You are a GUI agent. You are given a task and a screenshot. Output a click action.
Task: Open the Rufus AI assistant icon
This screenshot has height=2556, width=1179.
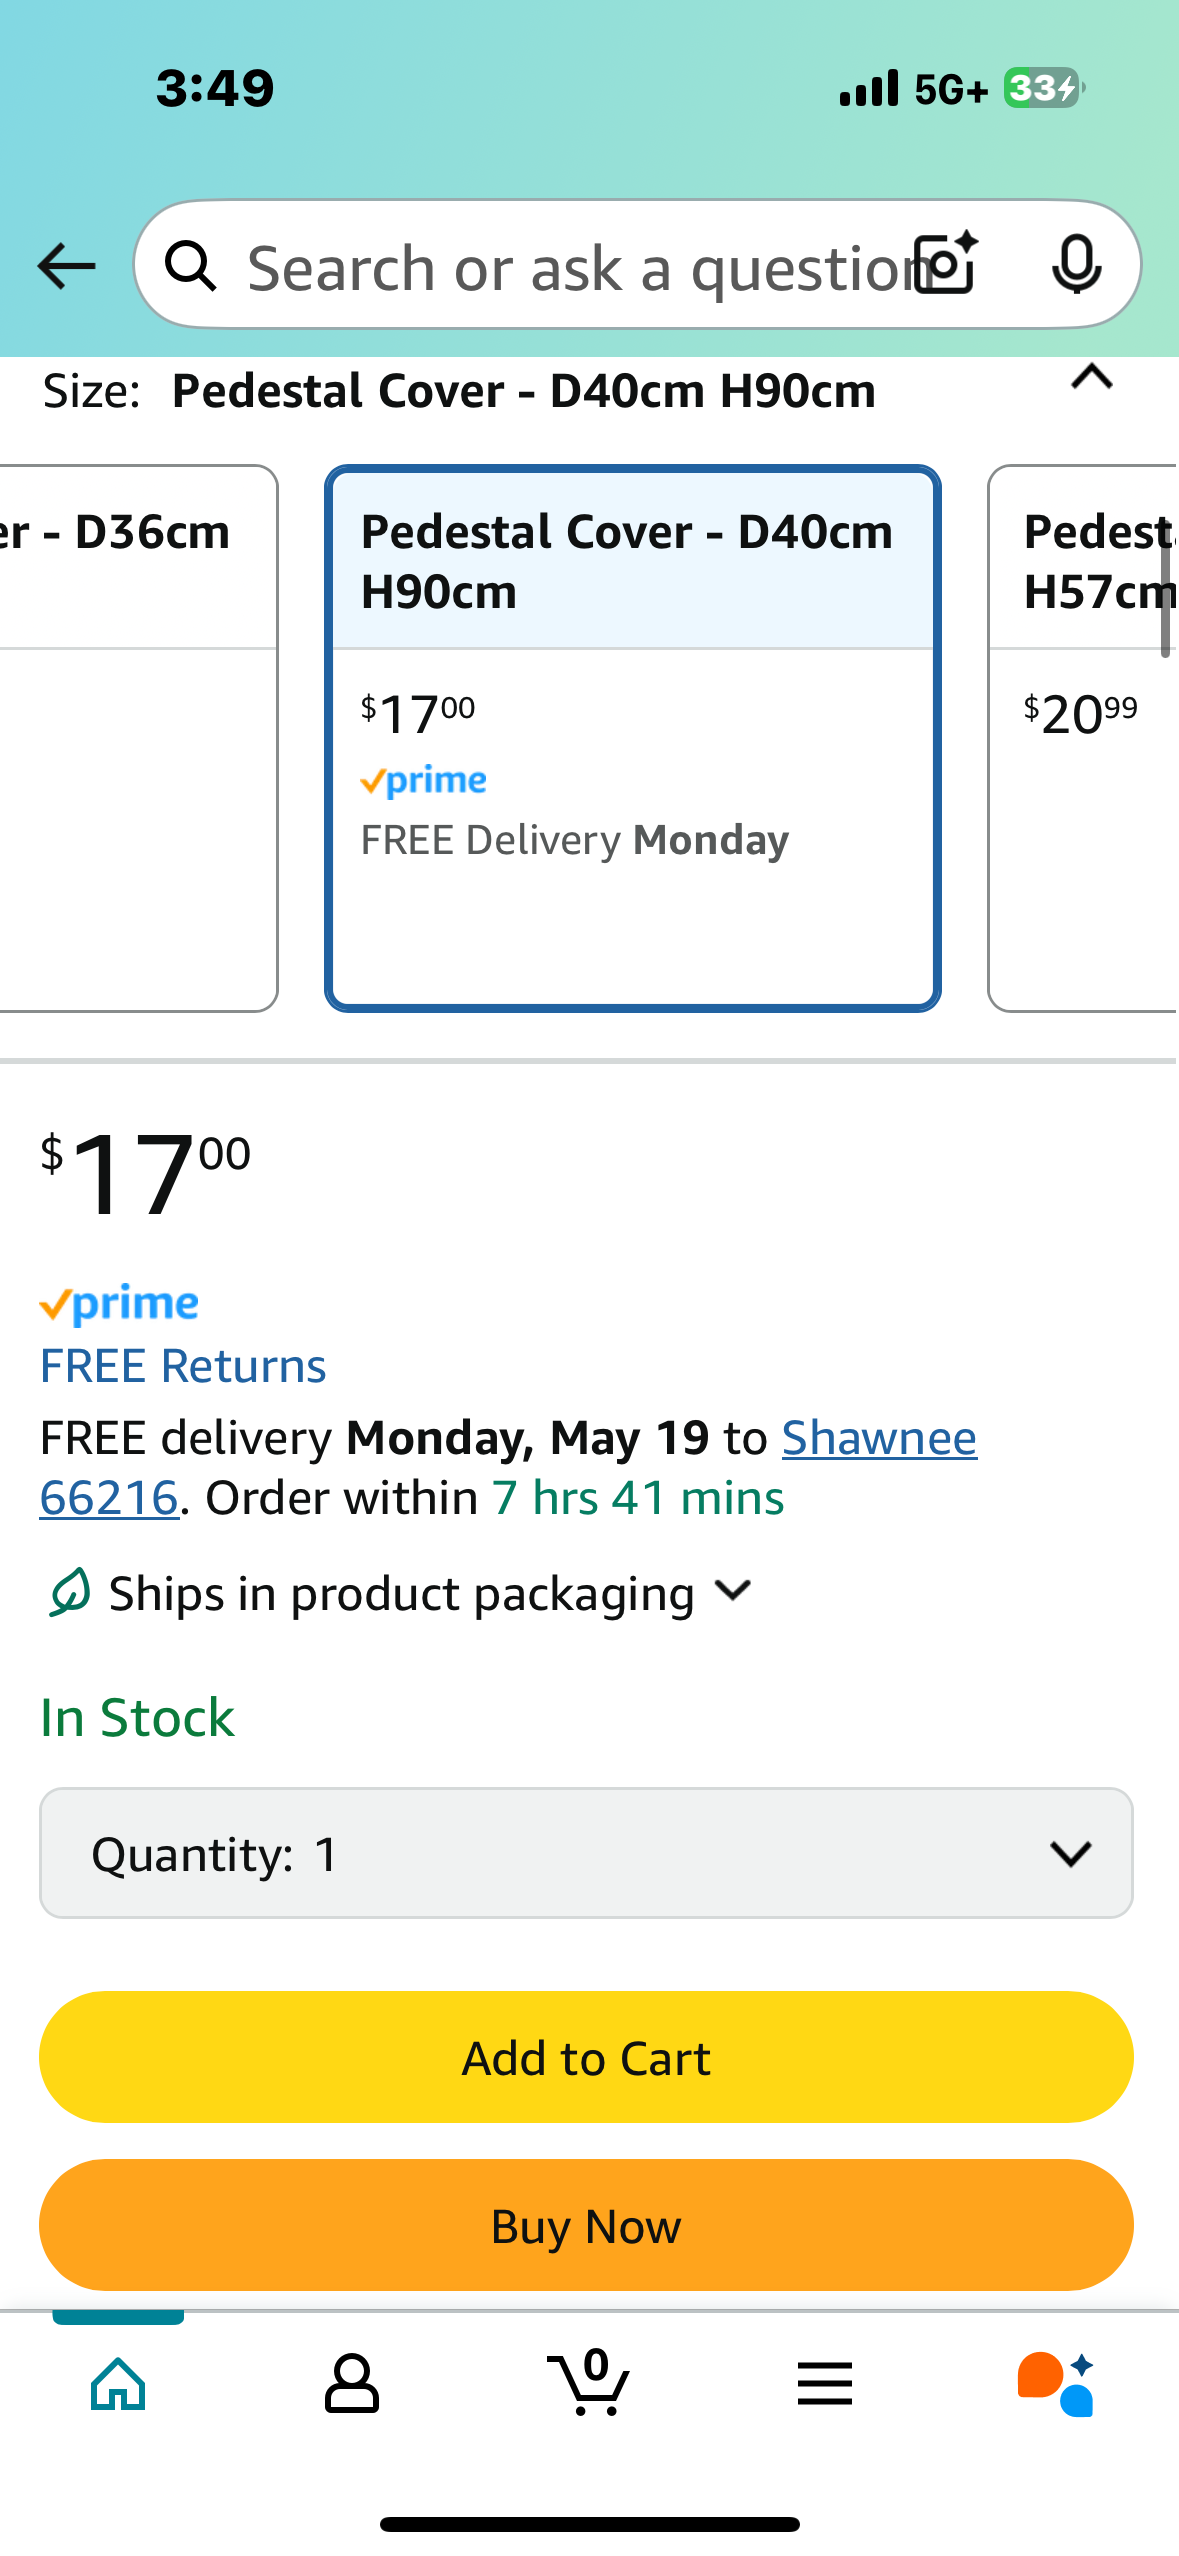tap(1056, 2384)
